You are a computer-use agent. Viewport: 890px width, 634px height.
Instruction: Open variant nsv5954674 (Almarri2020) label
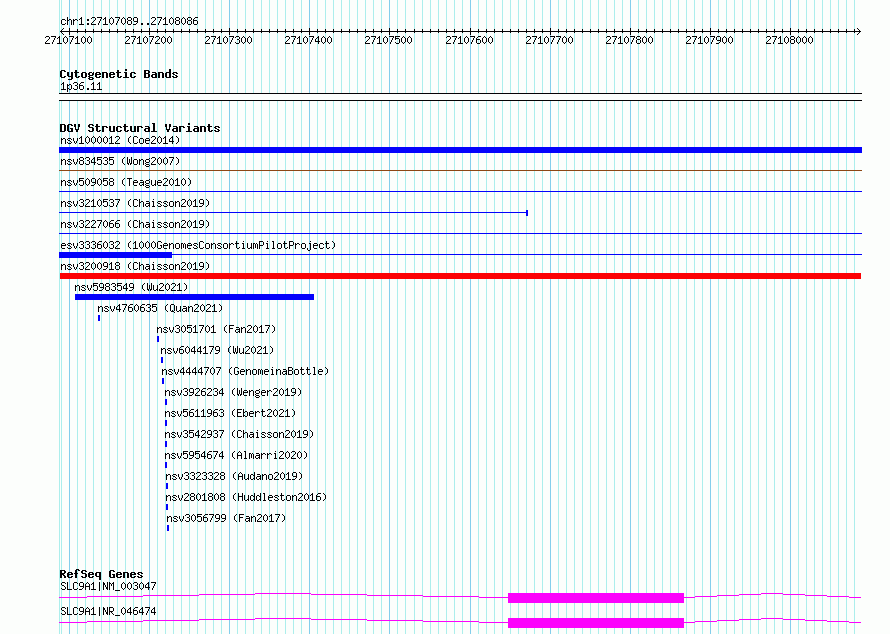(x=236, y=455)
